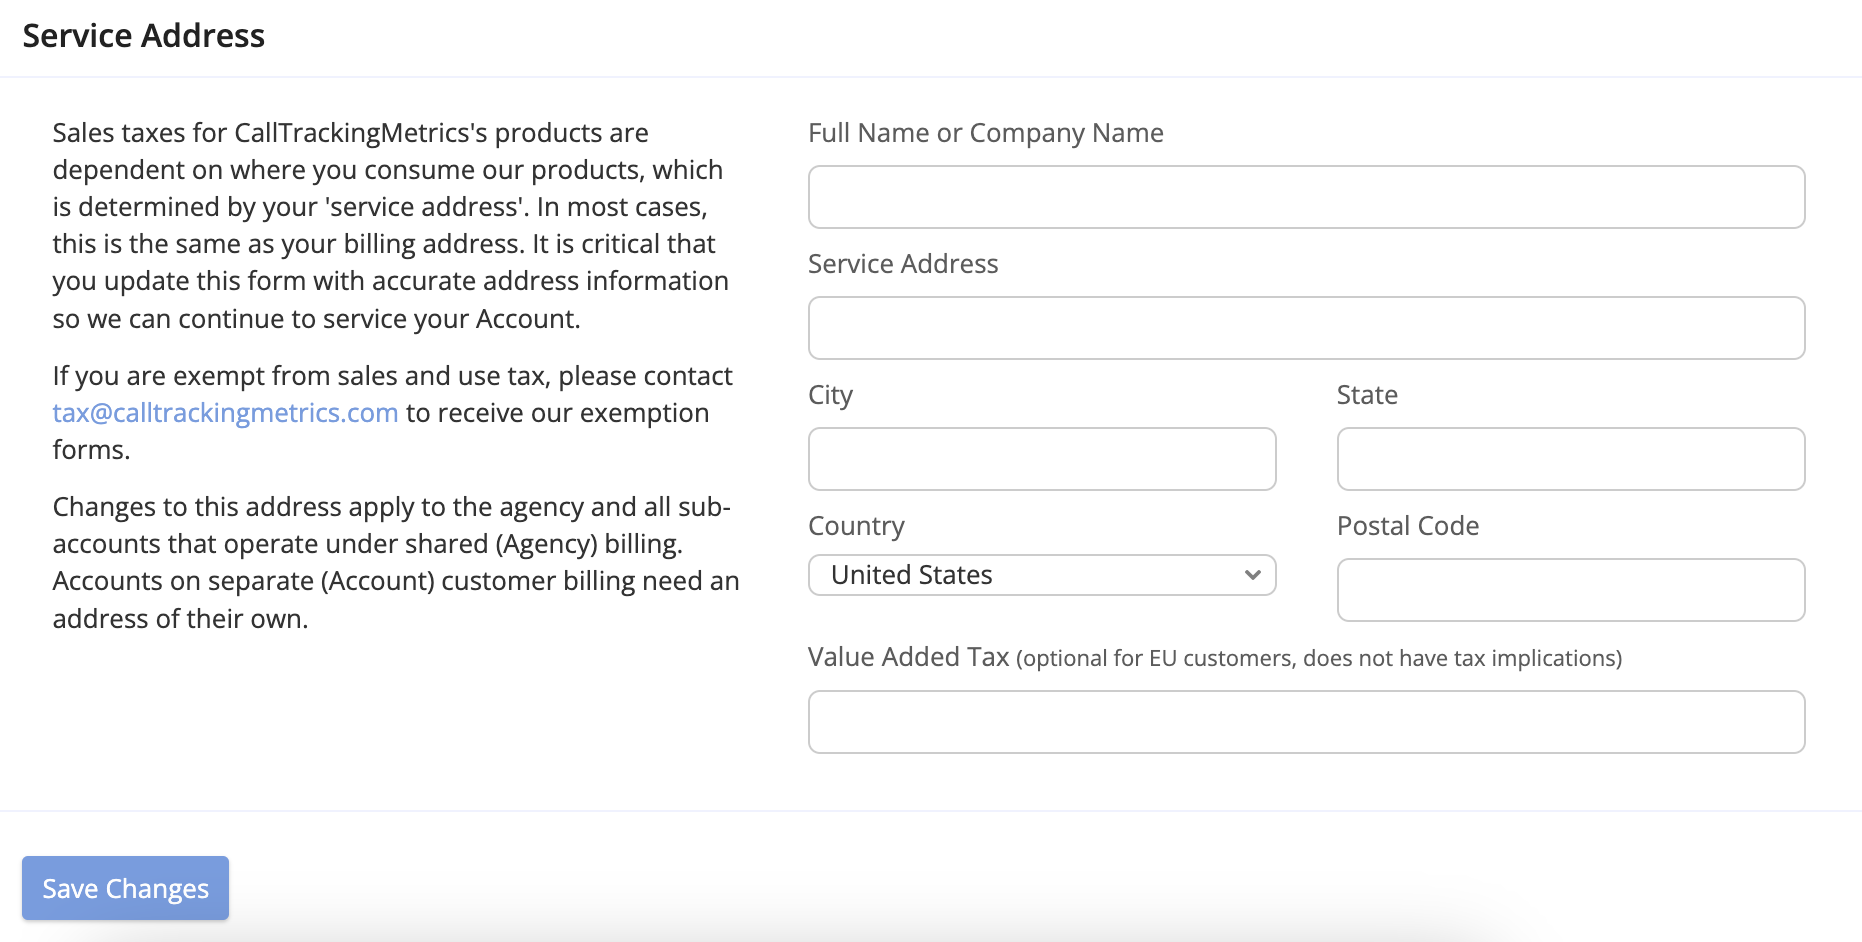Focus the Service Address text input box

[1306, 328]
